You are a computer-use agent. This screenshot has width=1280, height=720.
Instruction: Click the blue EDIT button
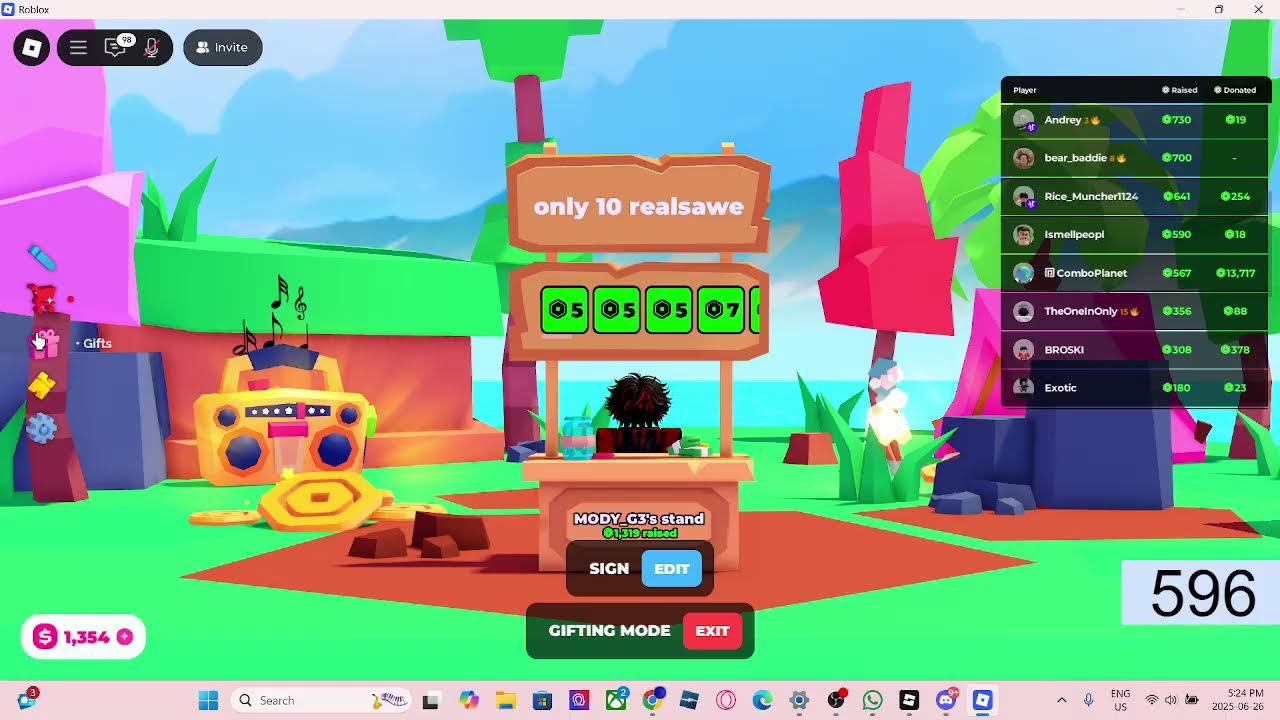pyautogui.click(x=672, y=569)
